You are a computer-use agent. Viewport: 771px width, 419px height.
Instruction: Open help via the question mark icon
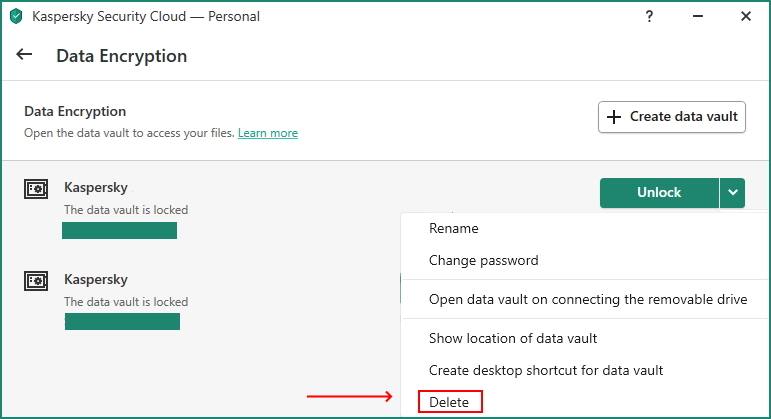coord(650,16)
